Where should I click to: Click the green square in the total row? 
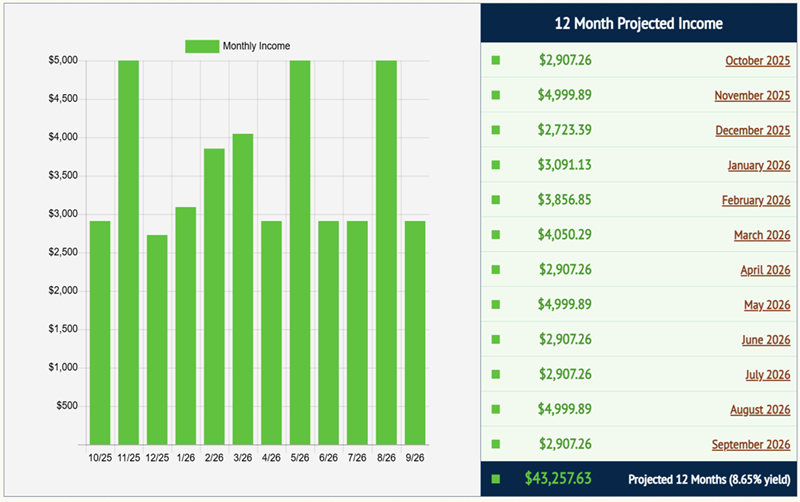tap(495, 479)
